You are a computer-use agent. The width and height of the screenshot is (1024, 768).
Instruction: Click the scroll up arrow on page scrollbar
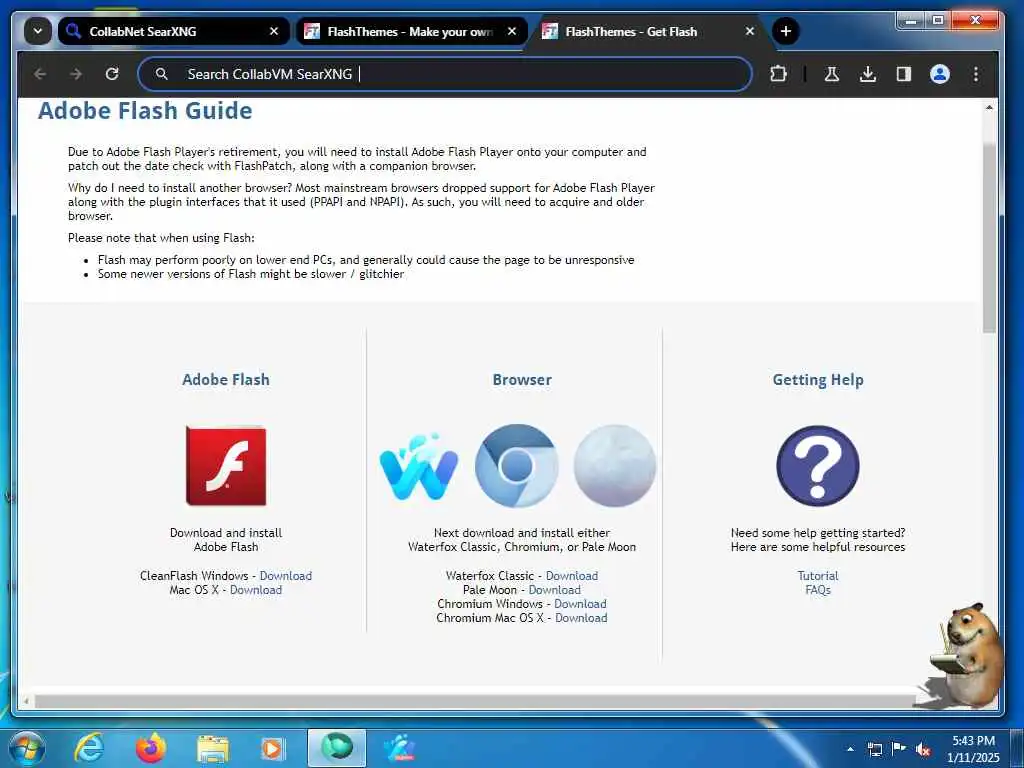click(x=989, y=106)
